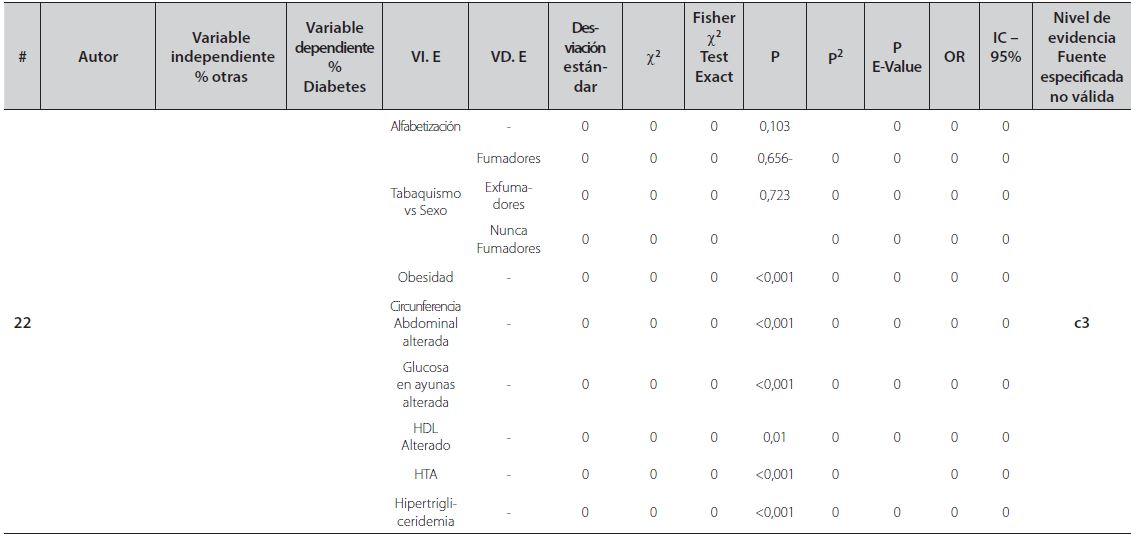Image resolution: width=1131 pixels, height=535 pixels.
Task: Click the OR column header
Action: [x=954, y=57]
